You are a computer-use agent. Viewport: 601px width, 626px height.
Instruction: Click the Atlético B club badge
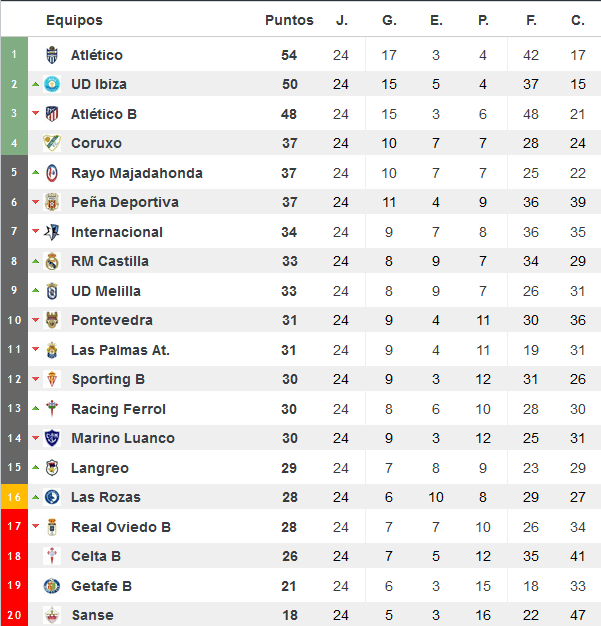click(x=52, y=114)
